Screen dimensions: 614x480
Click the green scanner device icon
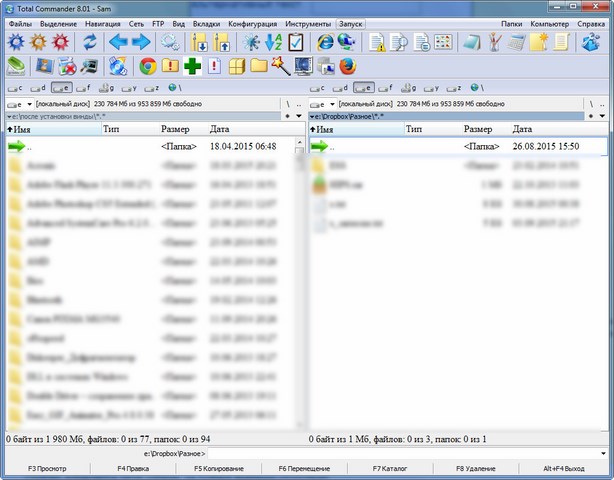click(x=16, y=66)
